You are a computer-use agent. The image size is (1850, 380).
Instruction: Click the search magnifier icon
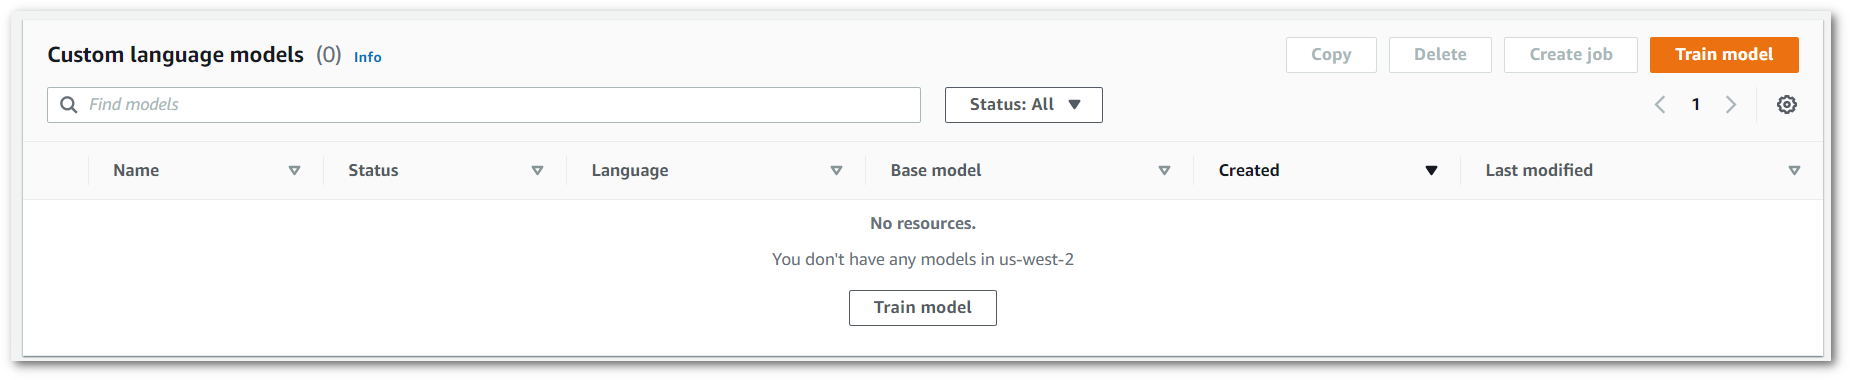(x=69, y=105)
